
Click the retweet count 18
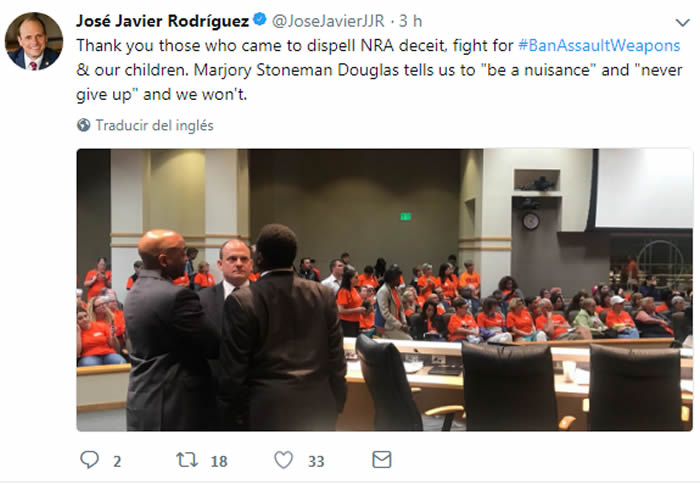[219, 461]
